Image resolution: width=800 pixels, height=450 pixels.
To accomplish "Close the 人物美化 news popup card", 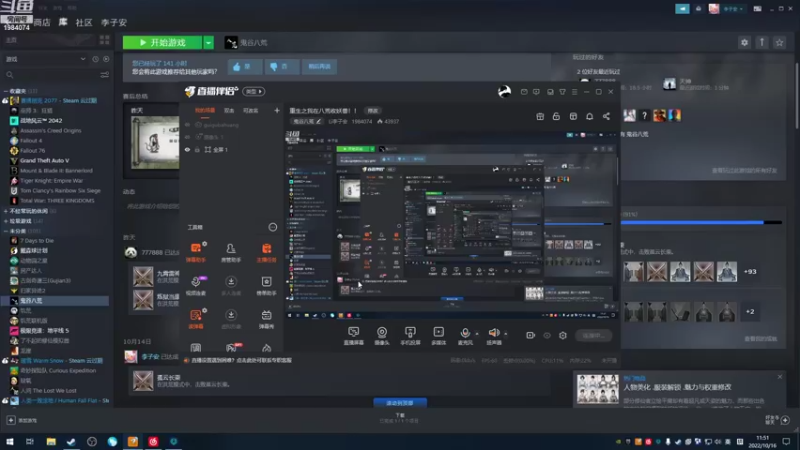I will (x=780, y=377).
